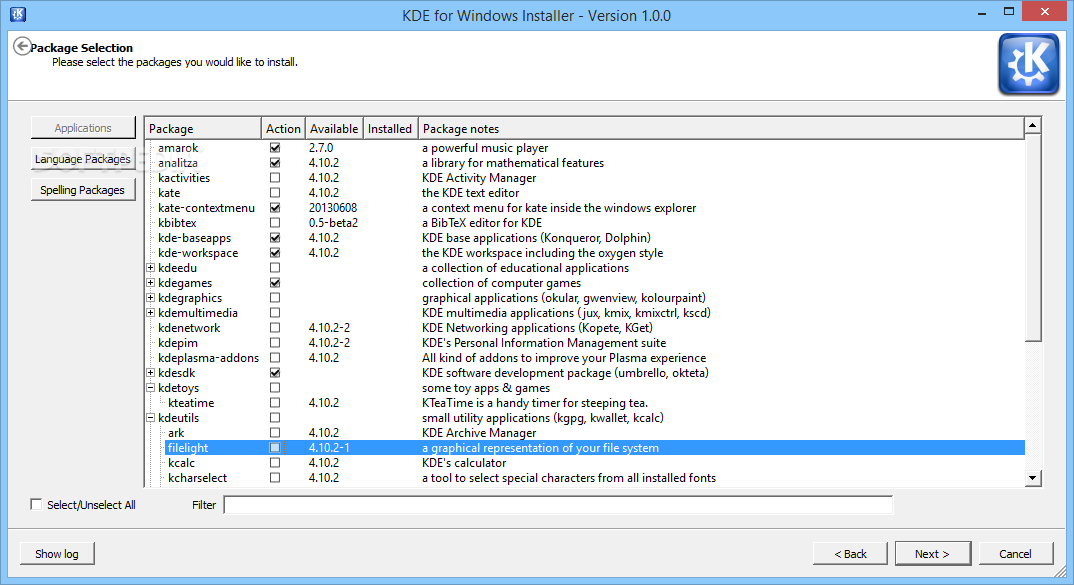Switch to Language Packages

point(83,159)
